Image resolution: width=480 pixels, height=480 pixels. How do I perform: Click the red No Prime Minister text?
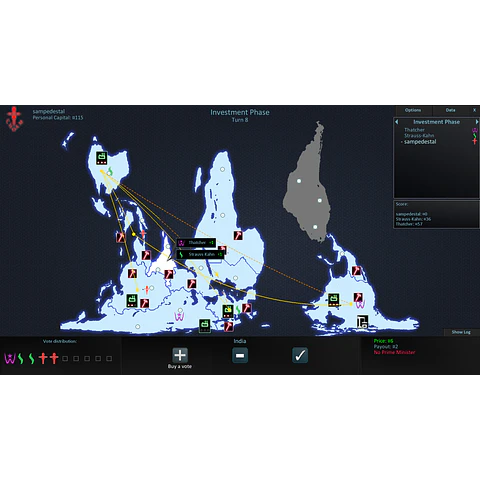(x=394, y=352)
